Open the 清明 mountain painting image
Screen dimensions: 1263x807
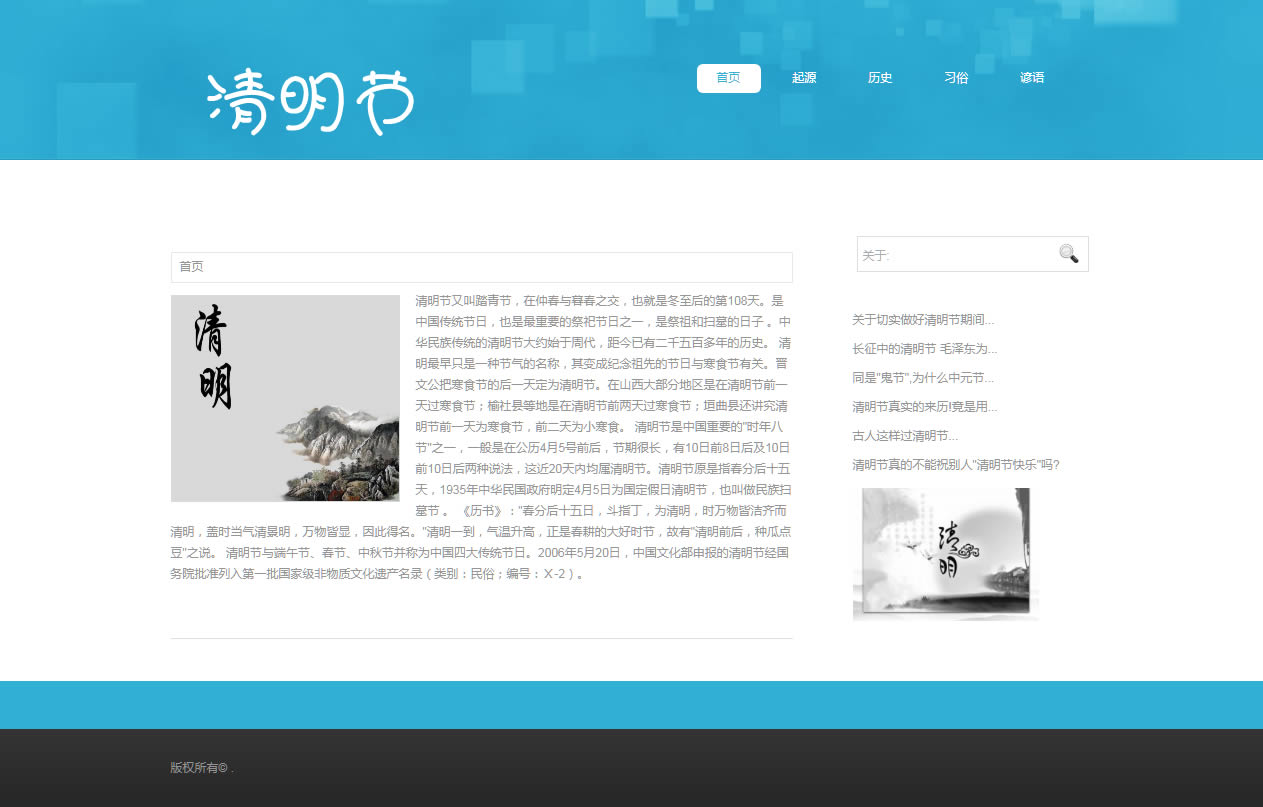pyautogui.click(x=285, y=398)
